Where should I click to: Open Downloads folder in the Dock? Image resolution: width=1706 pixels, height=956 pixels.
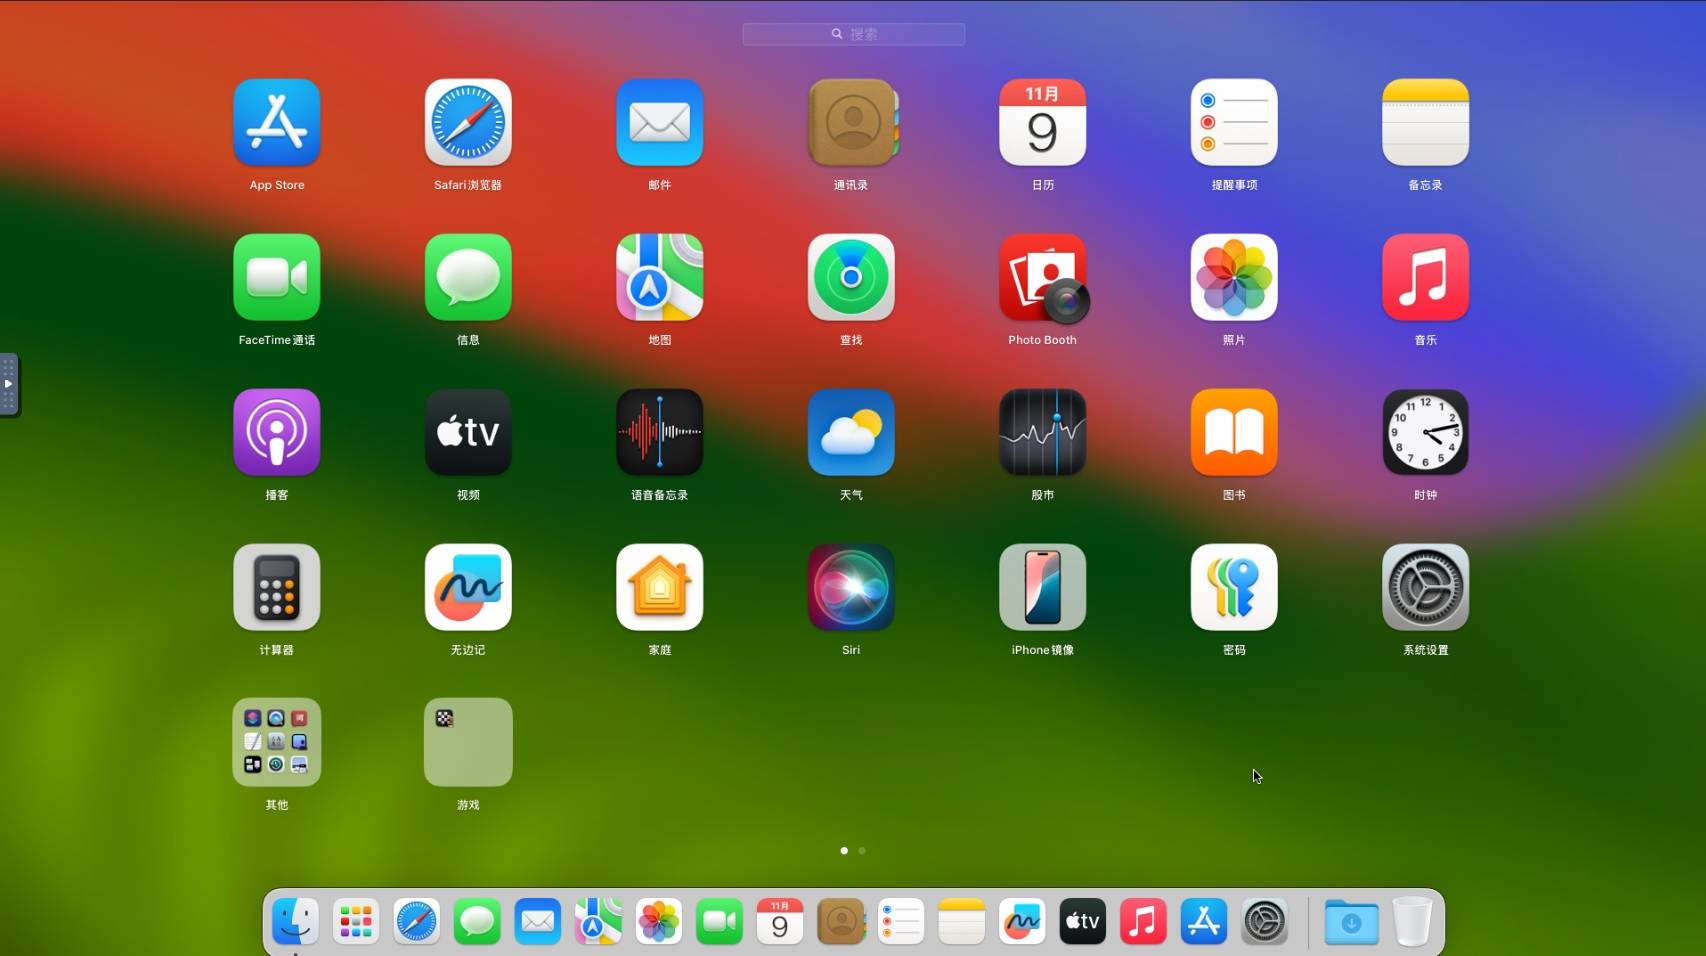(1351, 921)
